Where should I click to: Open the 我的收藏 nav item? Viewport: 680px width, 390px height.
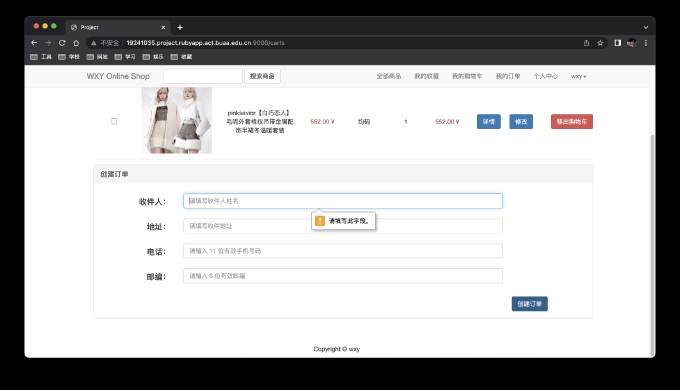[426, 76]
